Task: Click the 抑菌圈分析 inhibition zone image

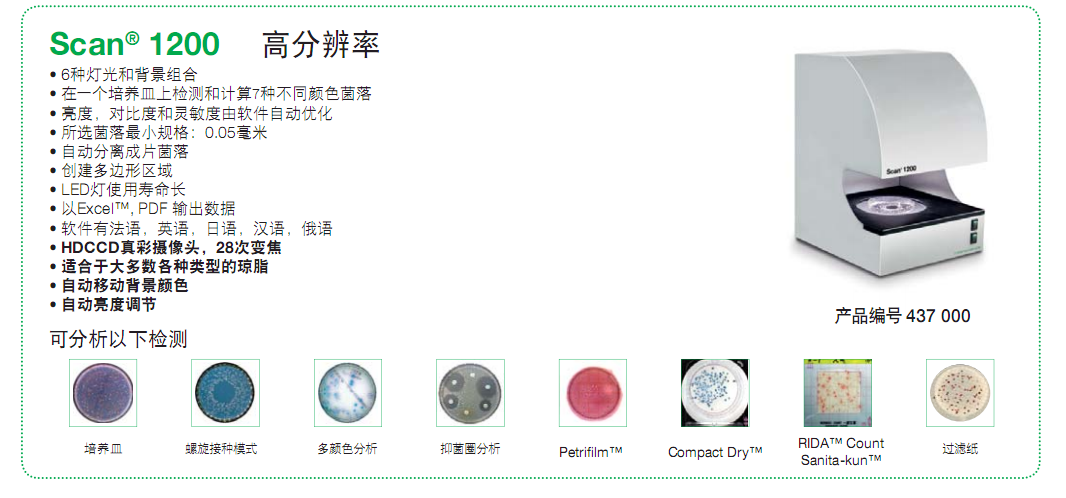Action: tap(470, 393)
